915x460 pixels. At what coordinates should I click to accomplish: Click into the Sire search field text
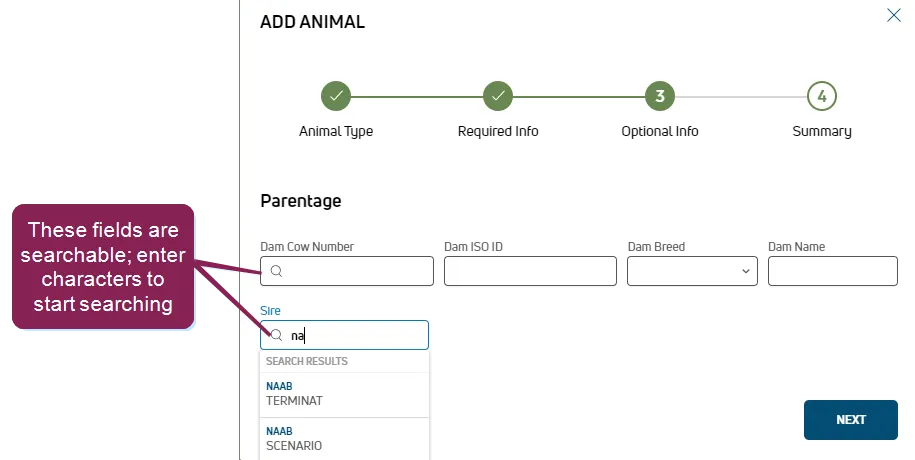coord(344,335)
